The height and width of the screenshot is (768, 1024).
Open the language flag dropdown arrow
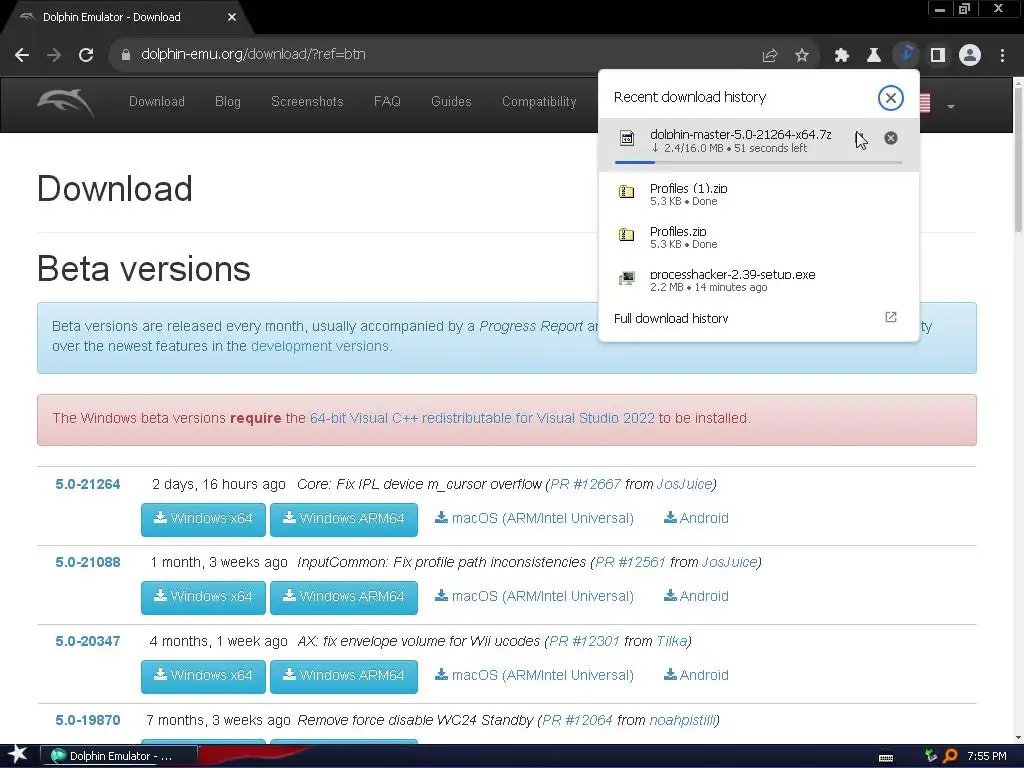[x=951, y=106]
